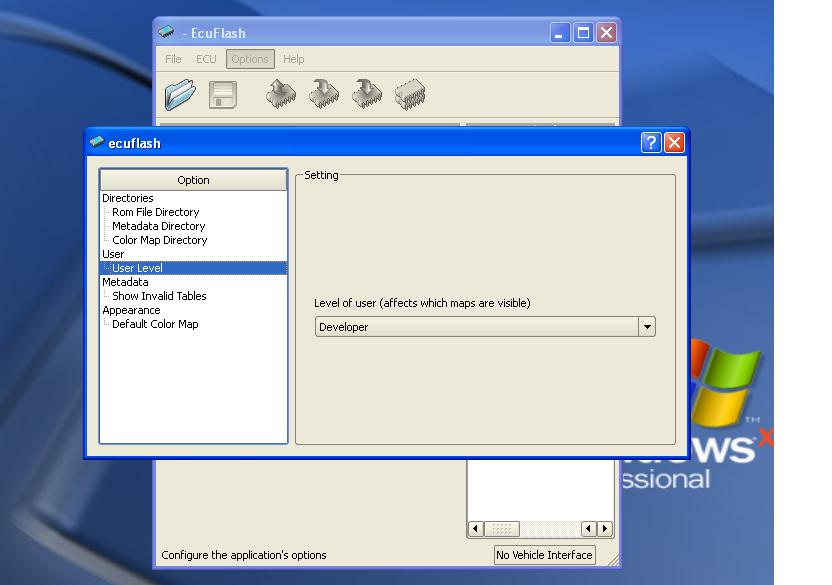Select Rom File Directory option
Viewport: 832px width, 585px height.
click(x=155, y=212)
